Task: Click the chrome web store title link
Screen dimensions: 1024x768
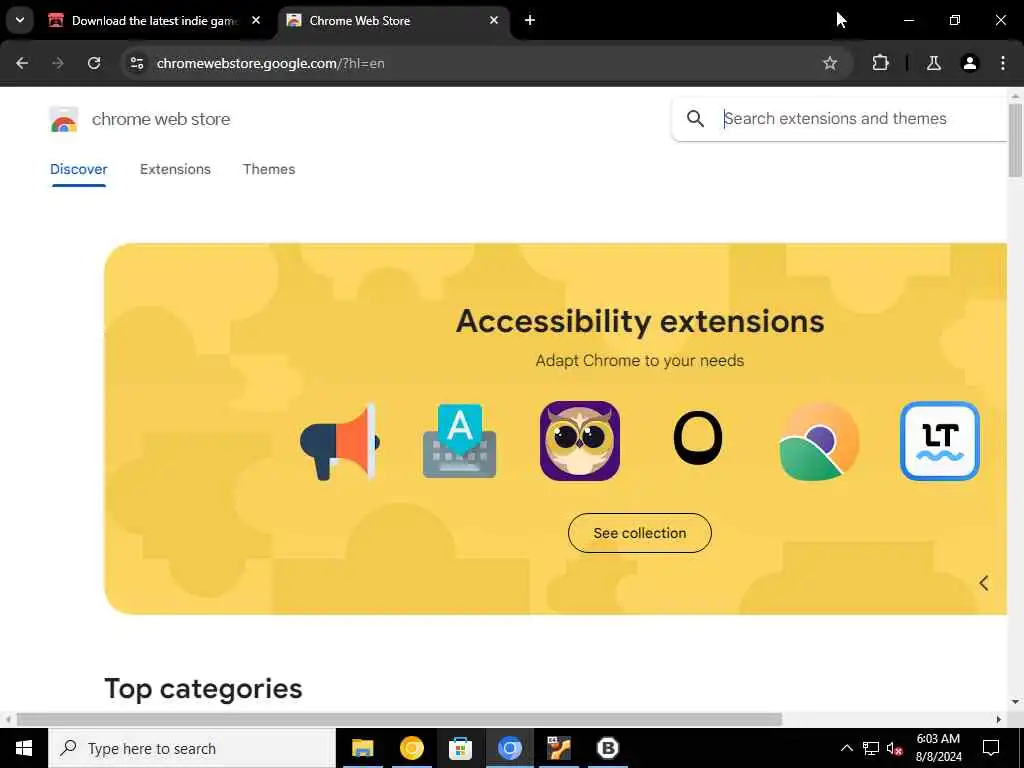Action: [161, 119]
